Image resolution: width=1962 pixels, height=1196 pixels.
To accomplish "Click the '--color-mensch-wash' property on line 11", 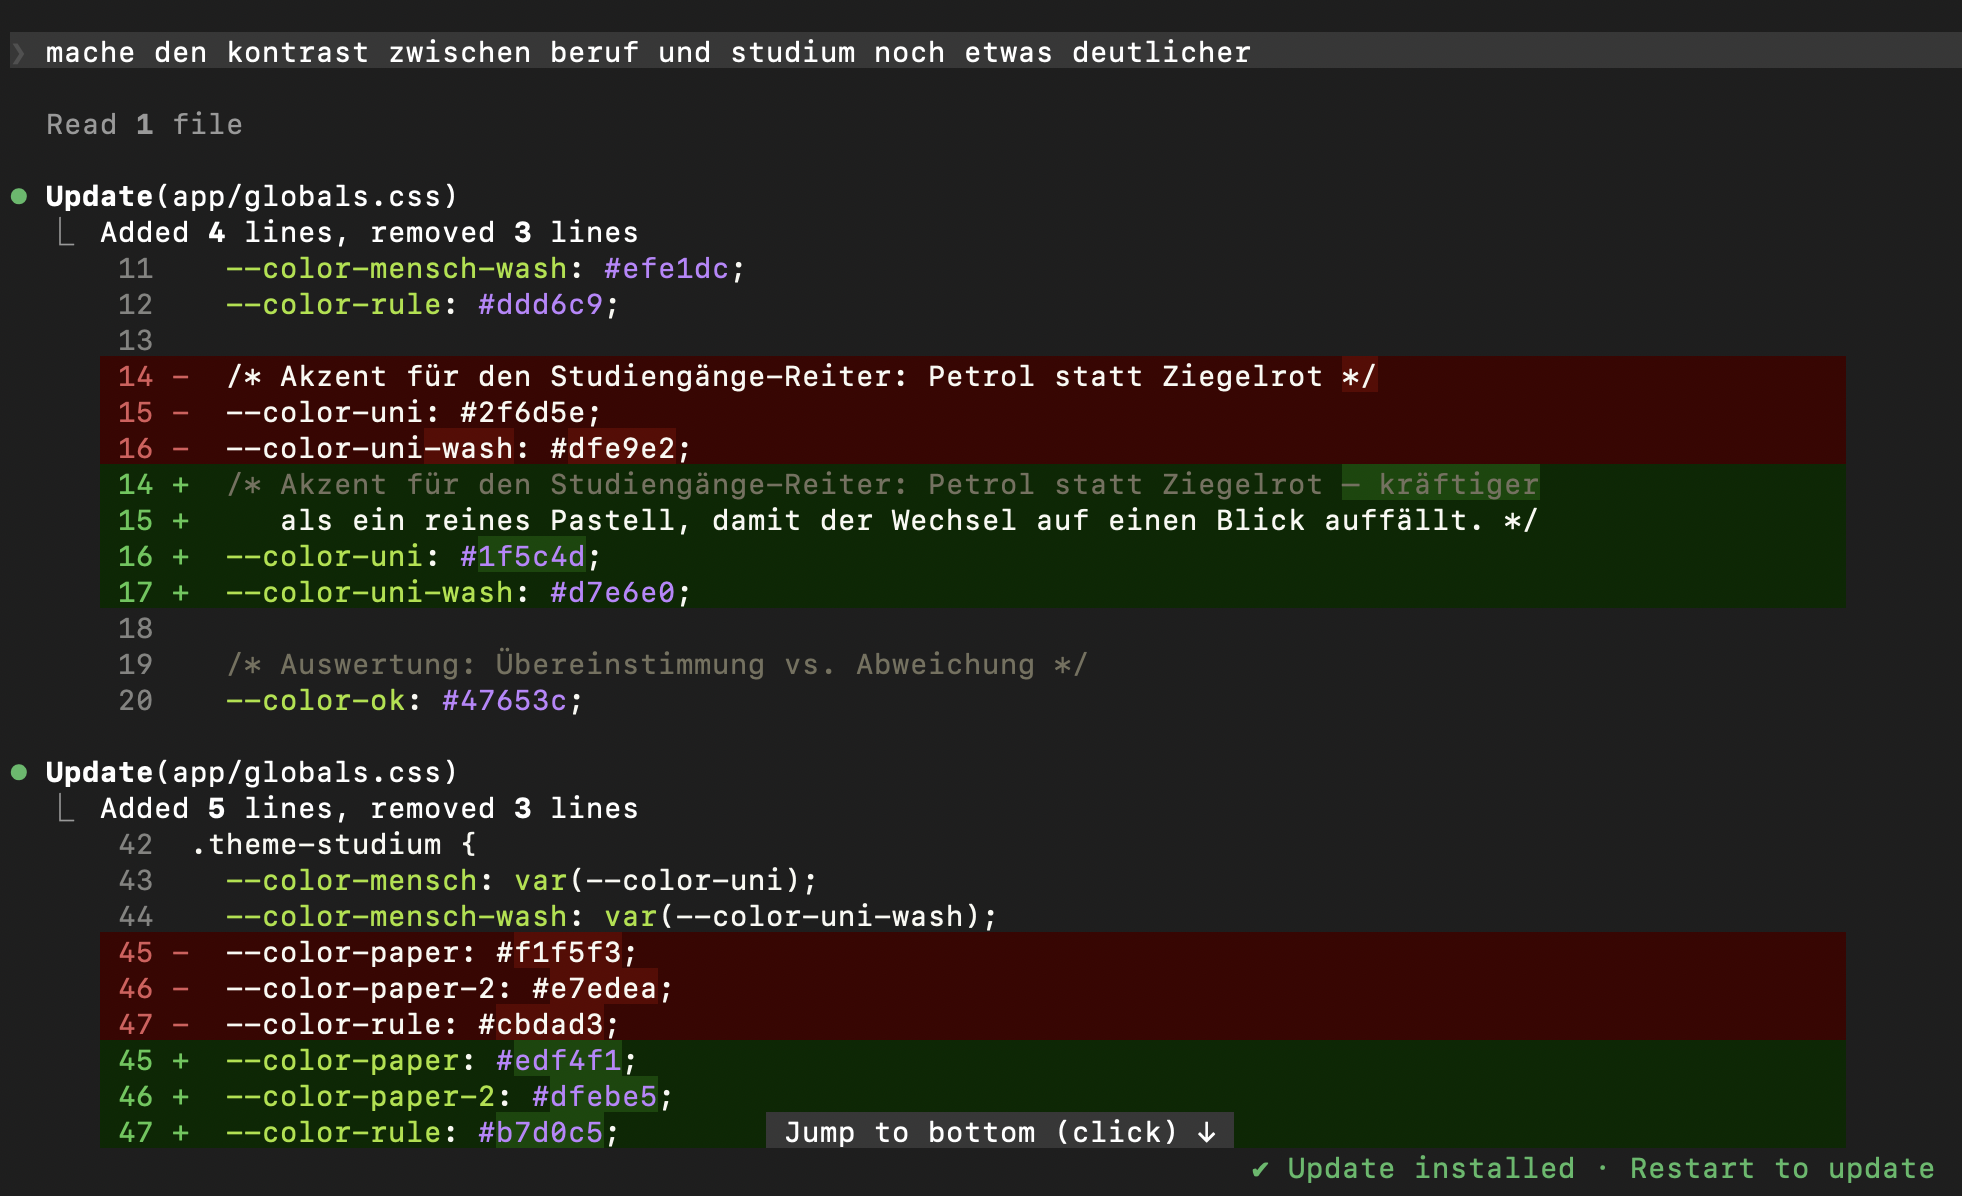I will (396, 268).
